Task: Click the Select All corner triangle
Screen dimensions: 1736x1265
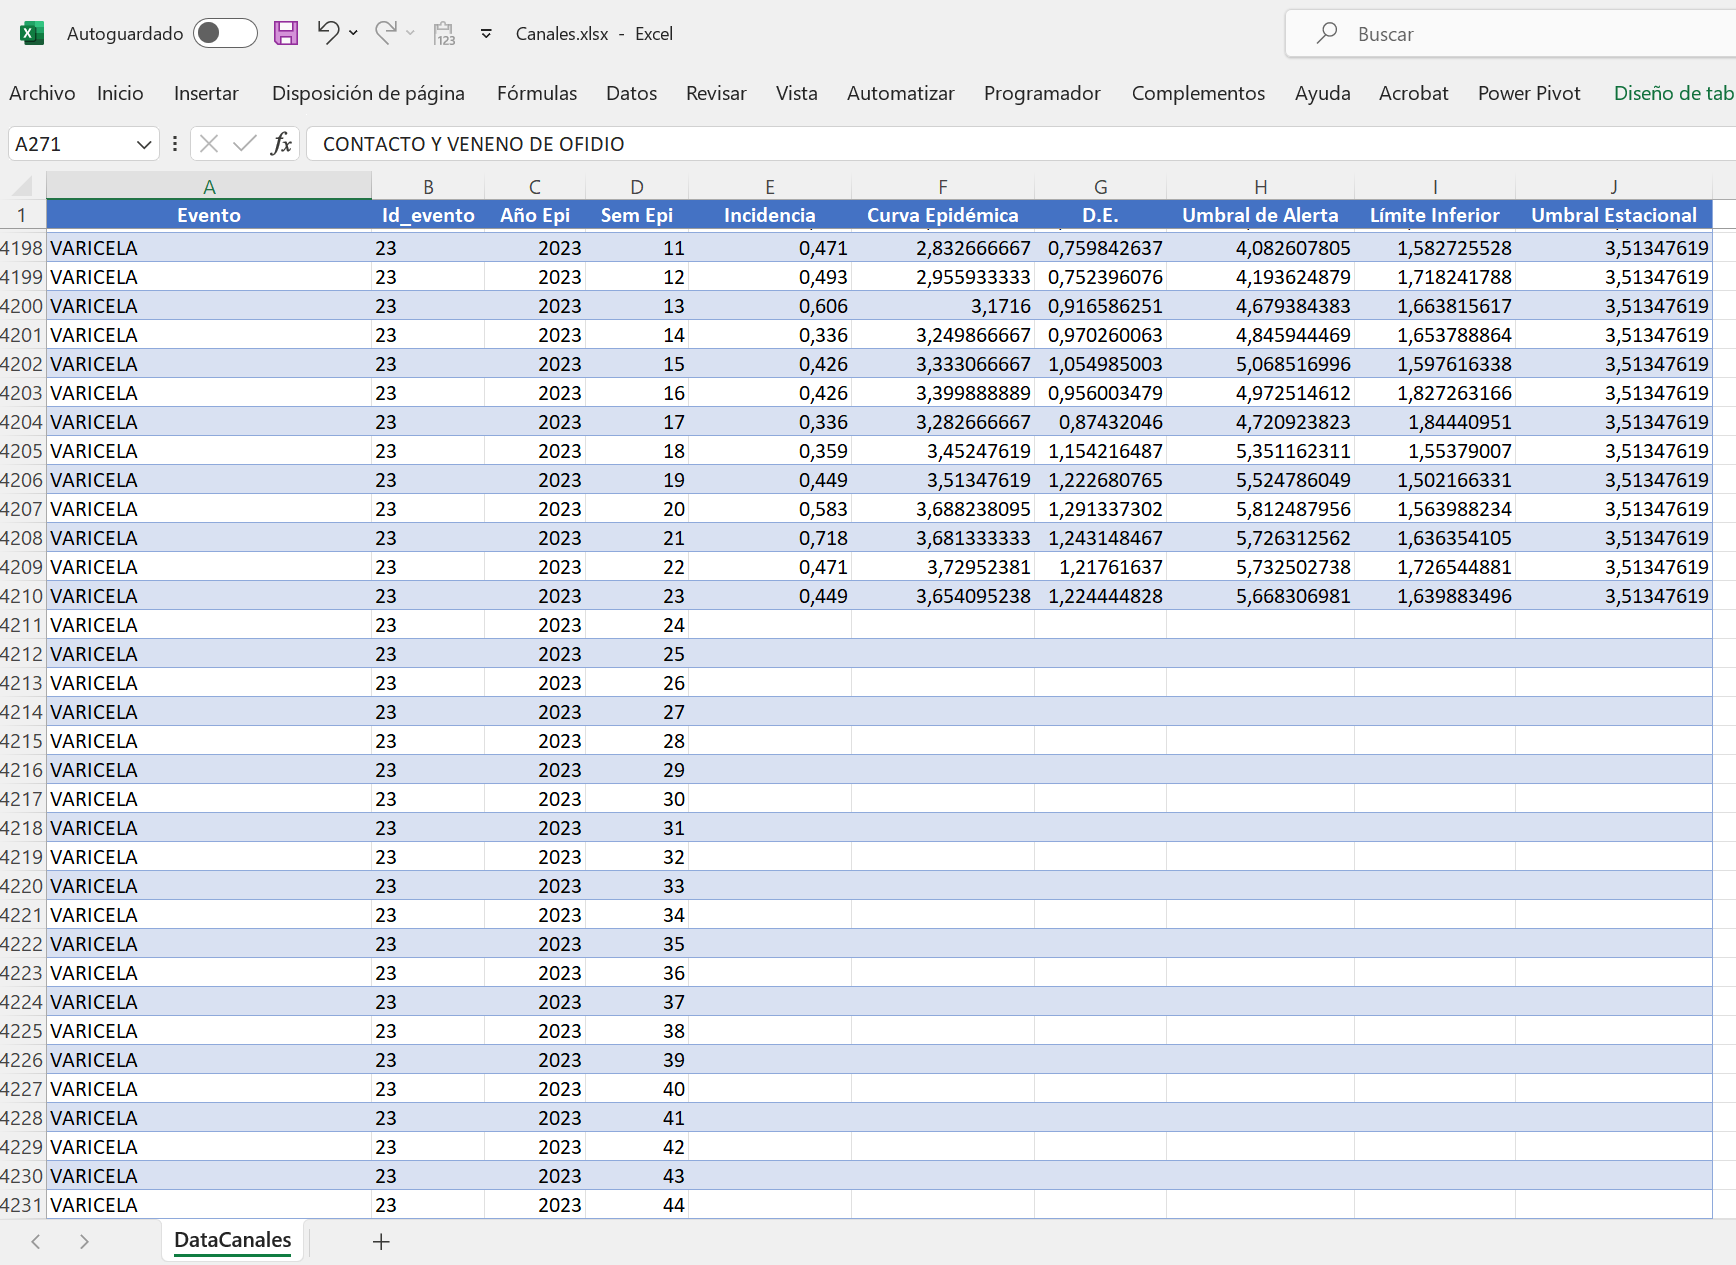Action: [23, 186]
